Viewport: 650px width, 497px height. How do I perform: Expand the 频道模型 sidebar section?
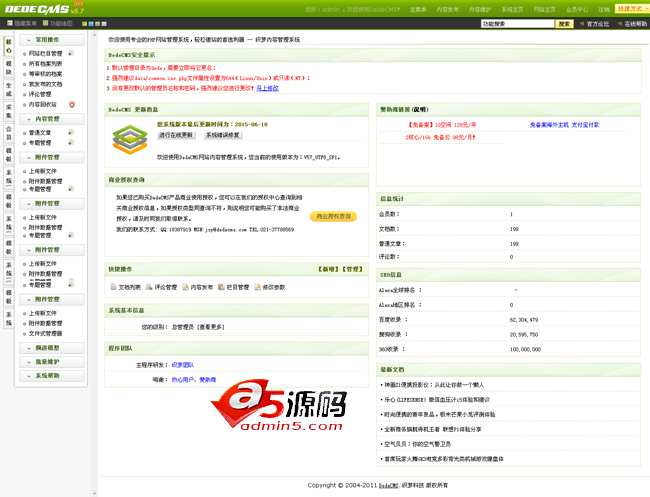(51, 348)
